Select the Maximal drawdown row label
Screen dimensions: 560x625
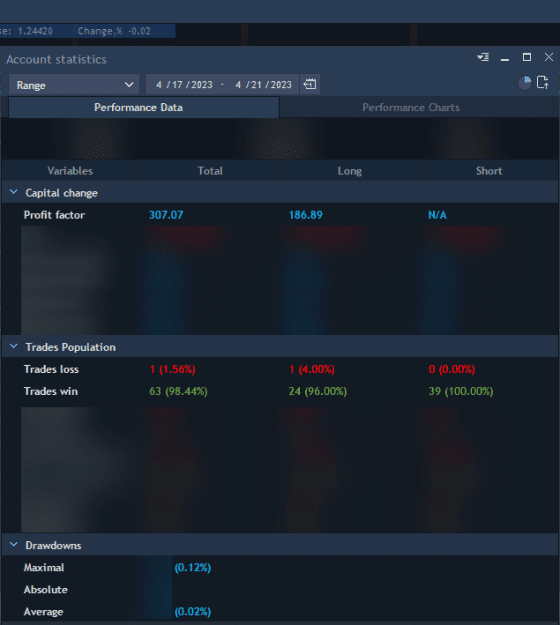click(x=44, y=568)
